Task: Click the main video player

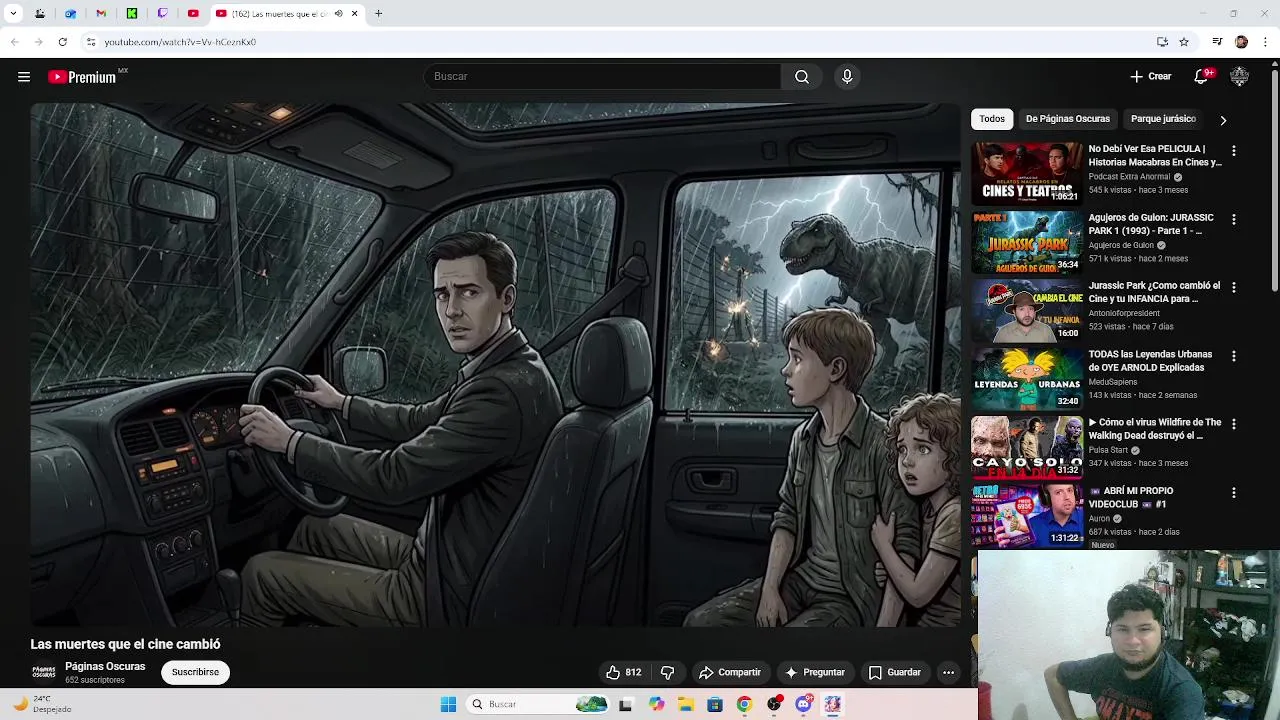Action: click(495, 365)
